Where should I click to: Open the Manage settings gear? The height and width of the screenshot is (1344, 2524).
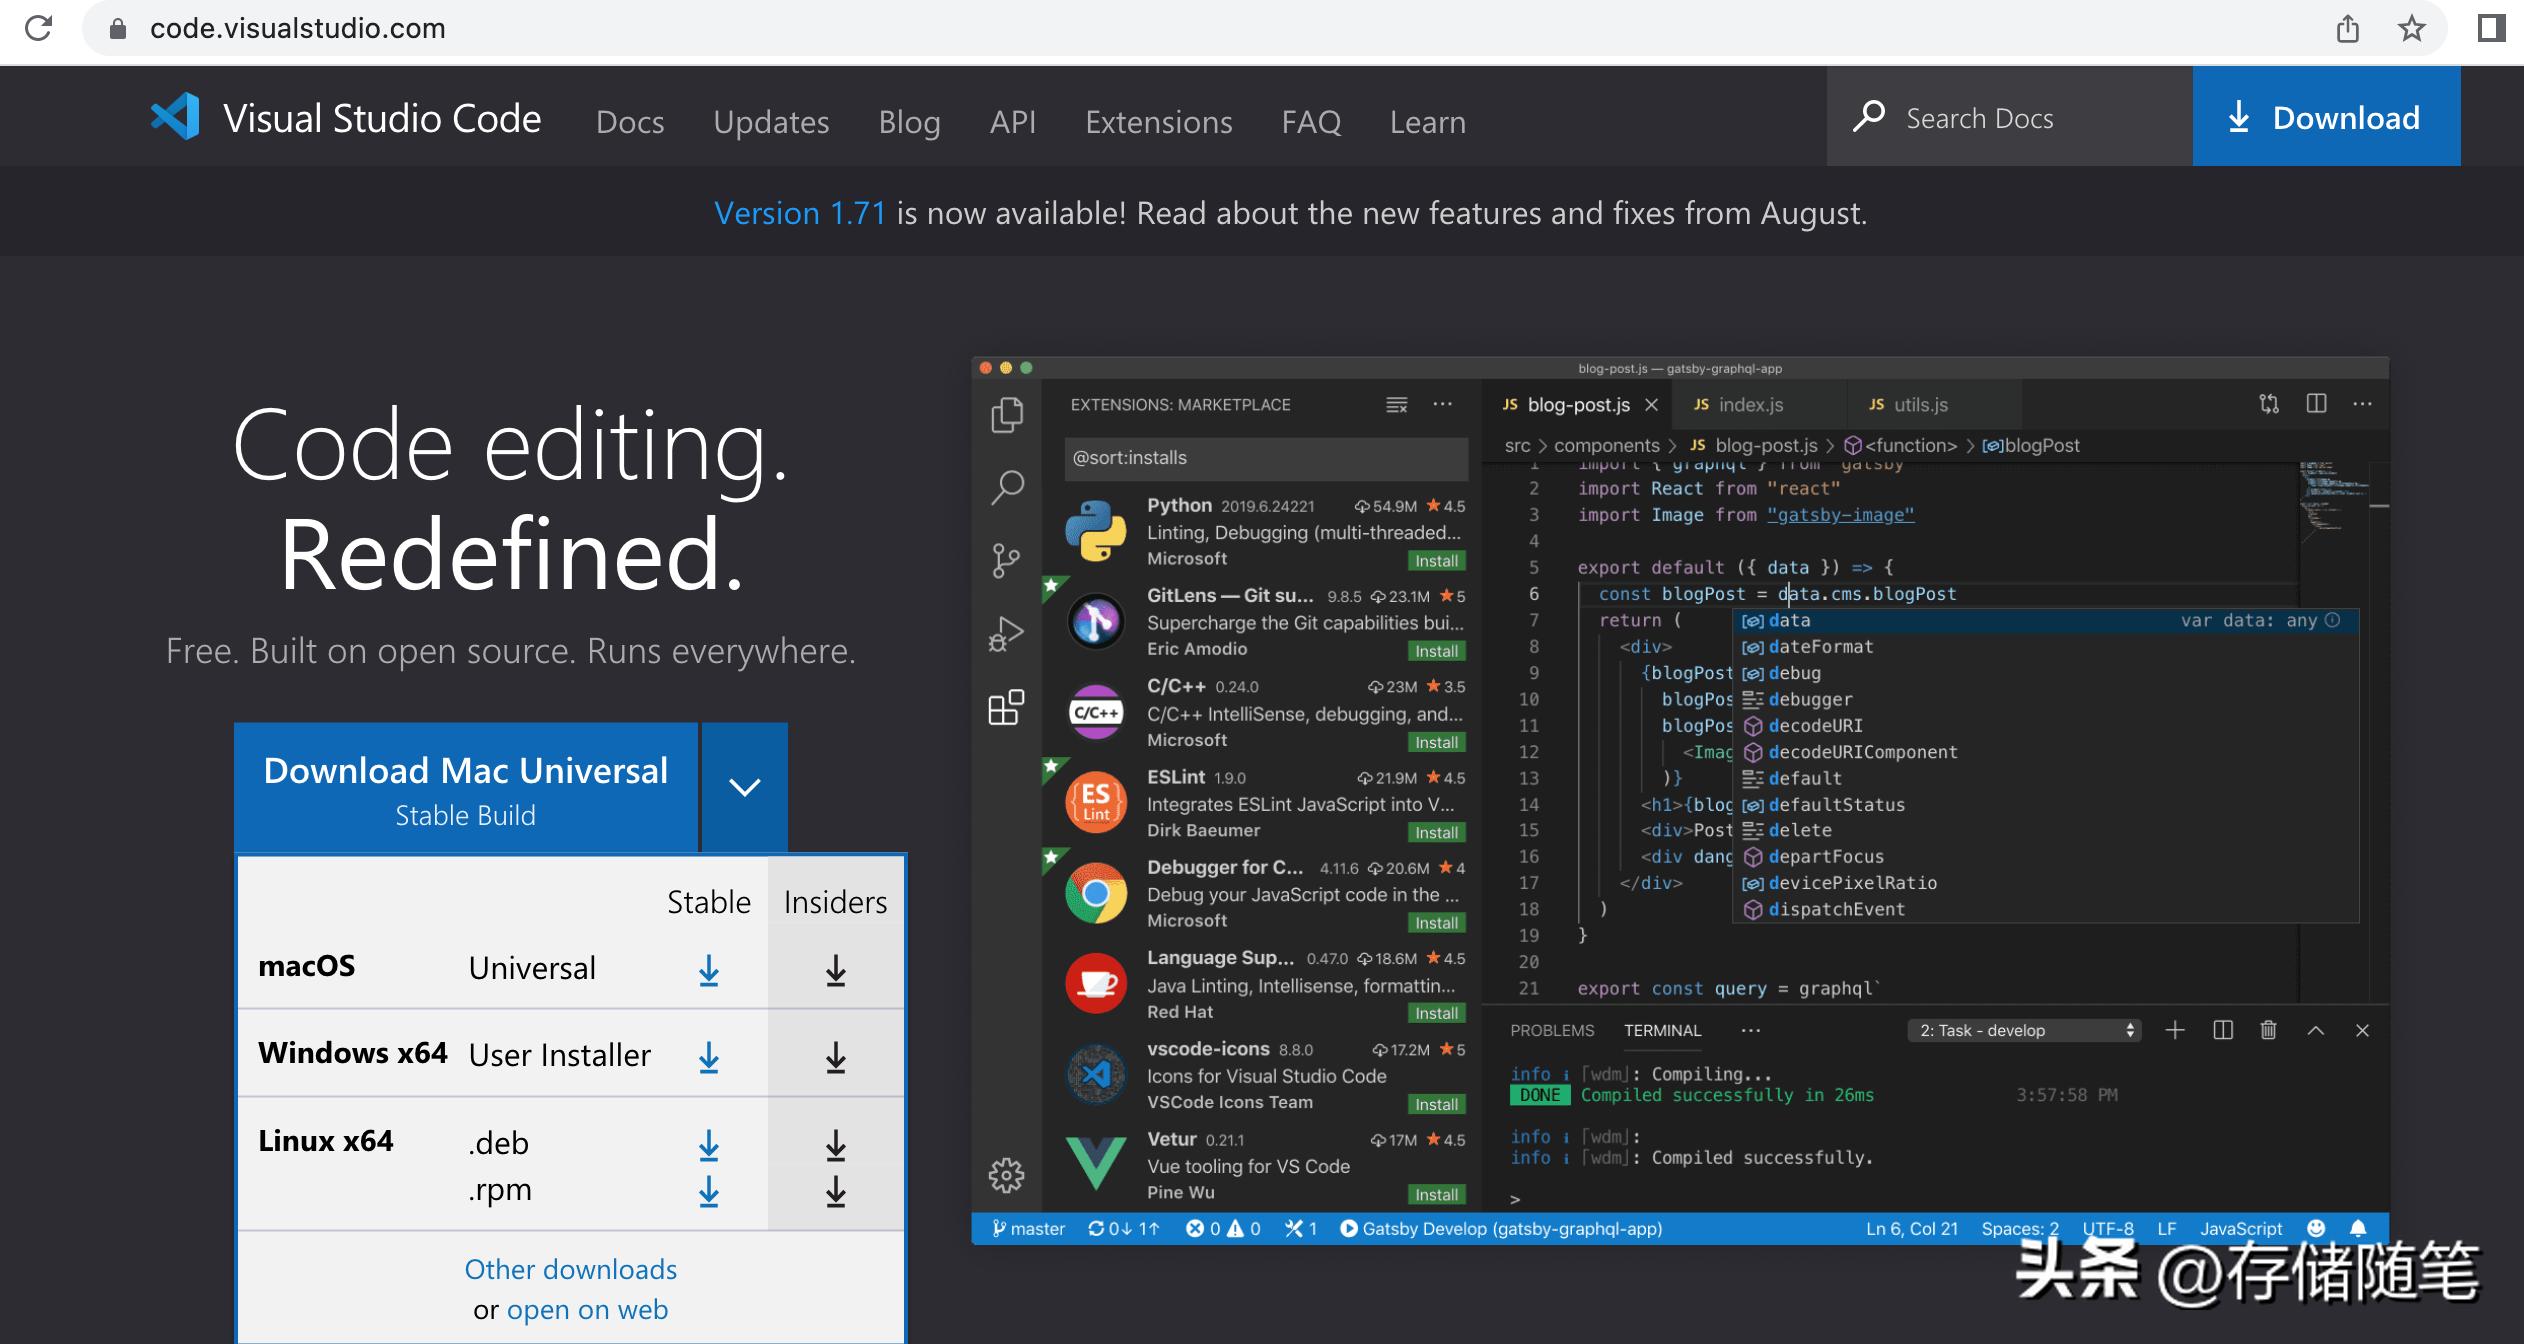(x=1006, y=1177)
